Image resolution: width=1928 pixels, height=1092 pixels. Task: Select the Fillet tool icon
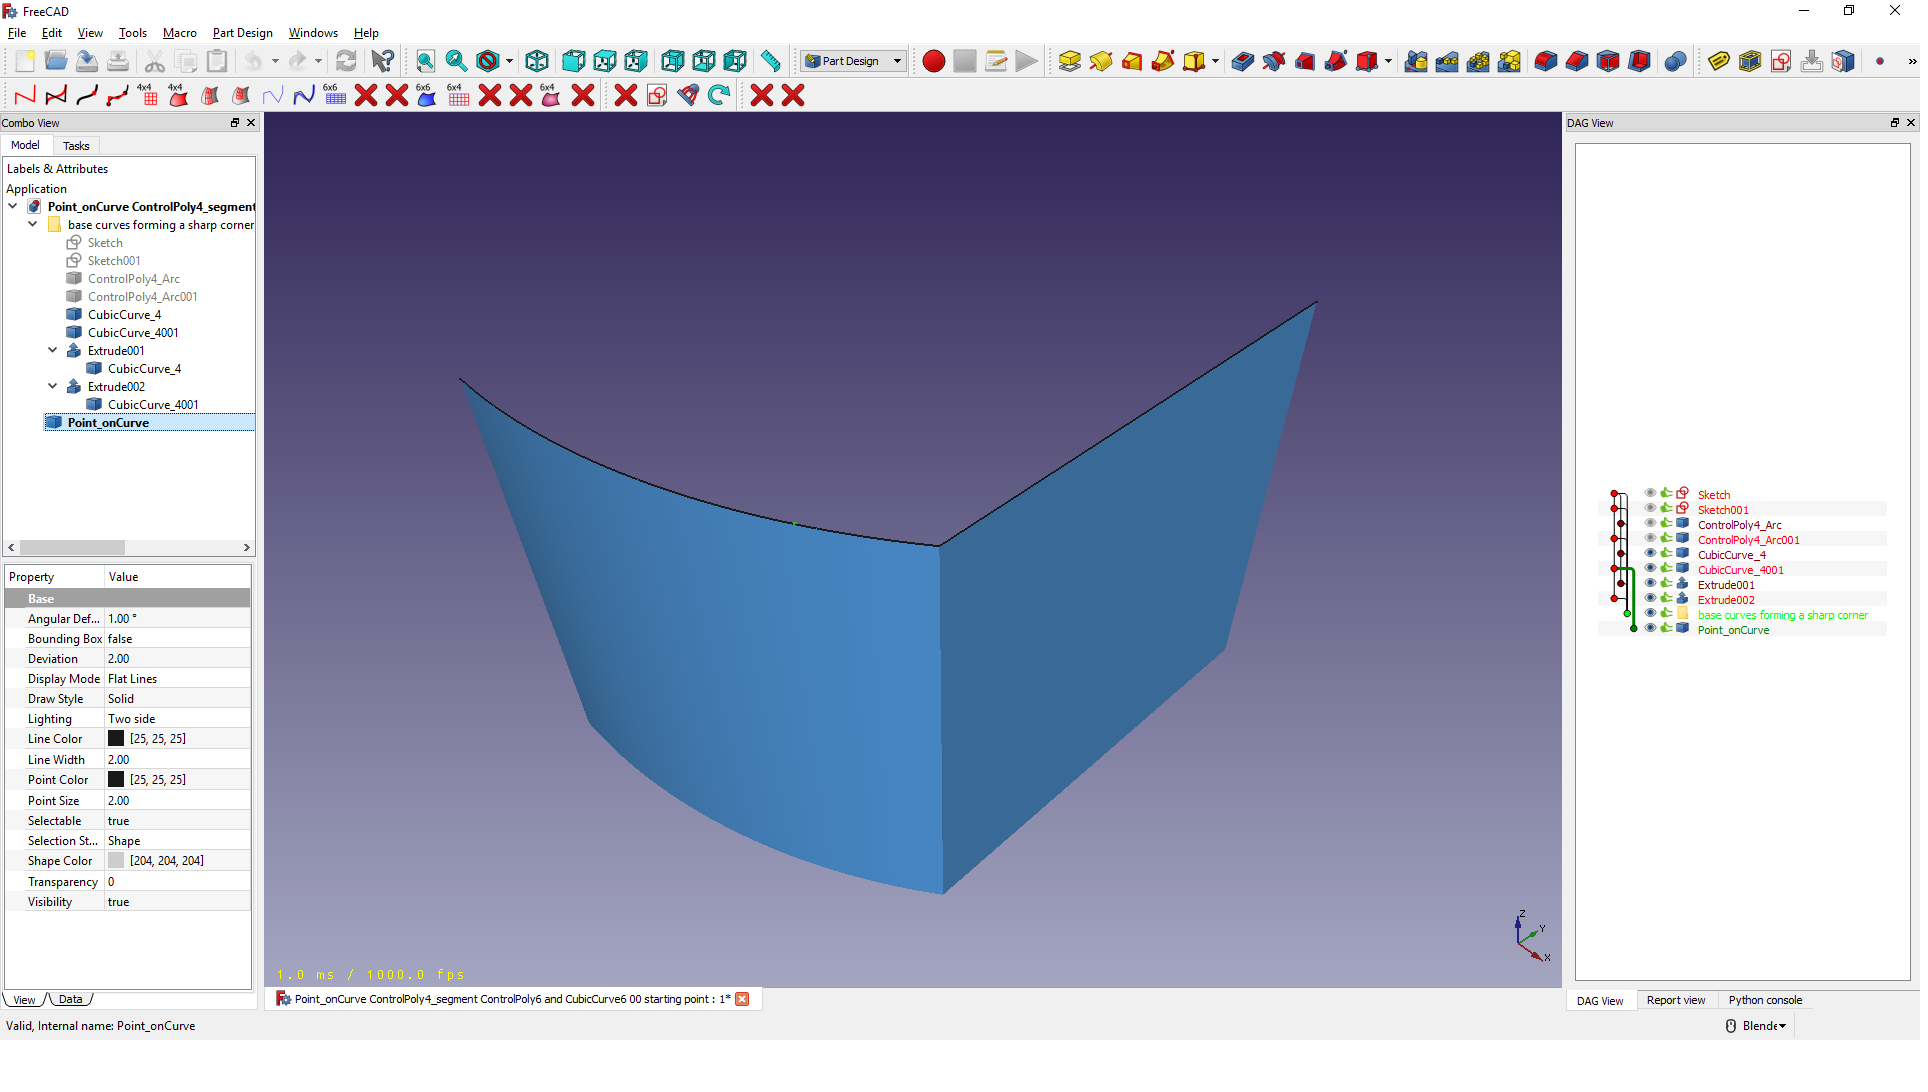coord(1545,62)
